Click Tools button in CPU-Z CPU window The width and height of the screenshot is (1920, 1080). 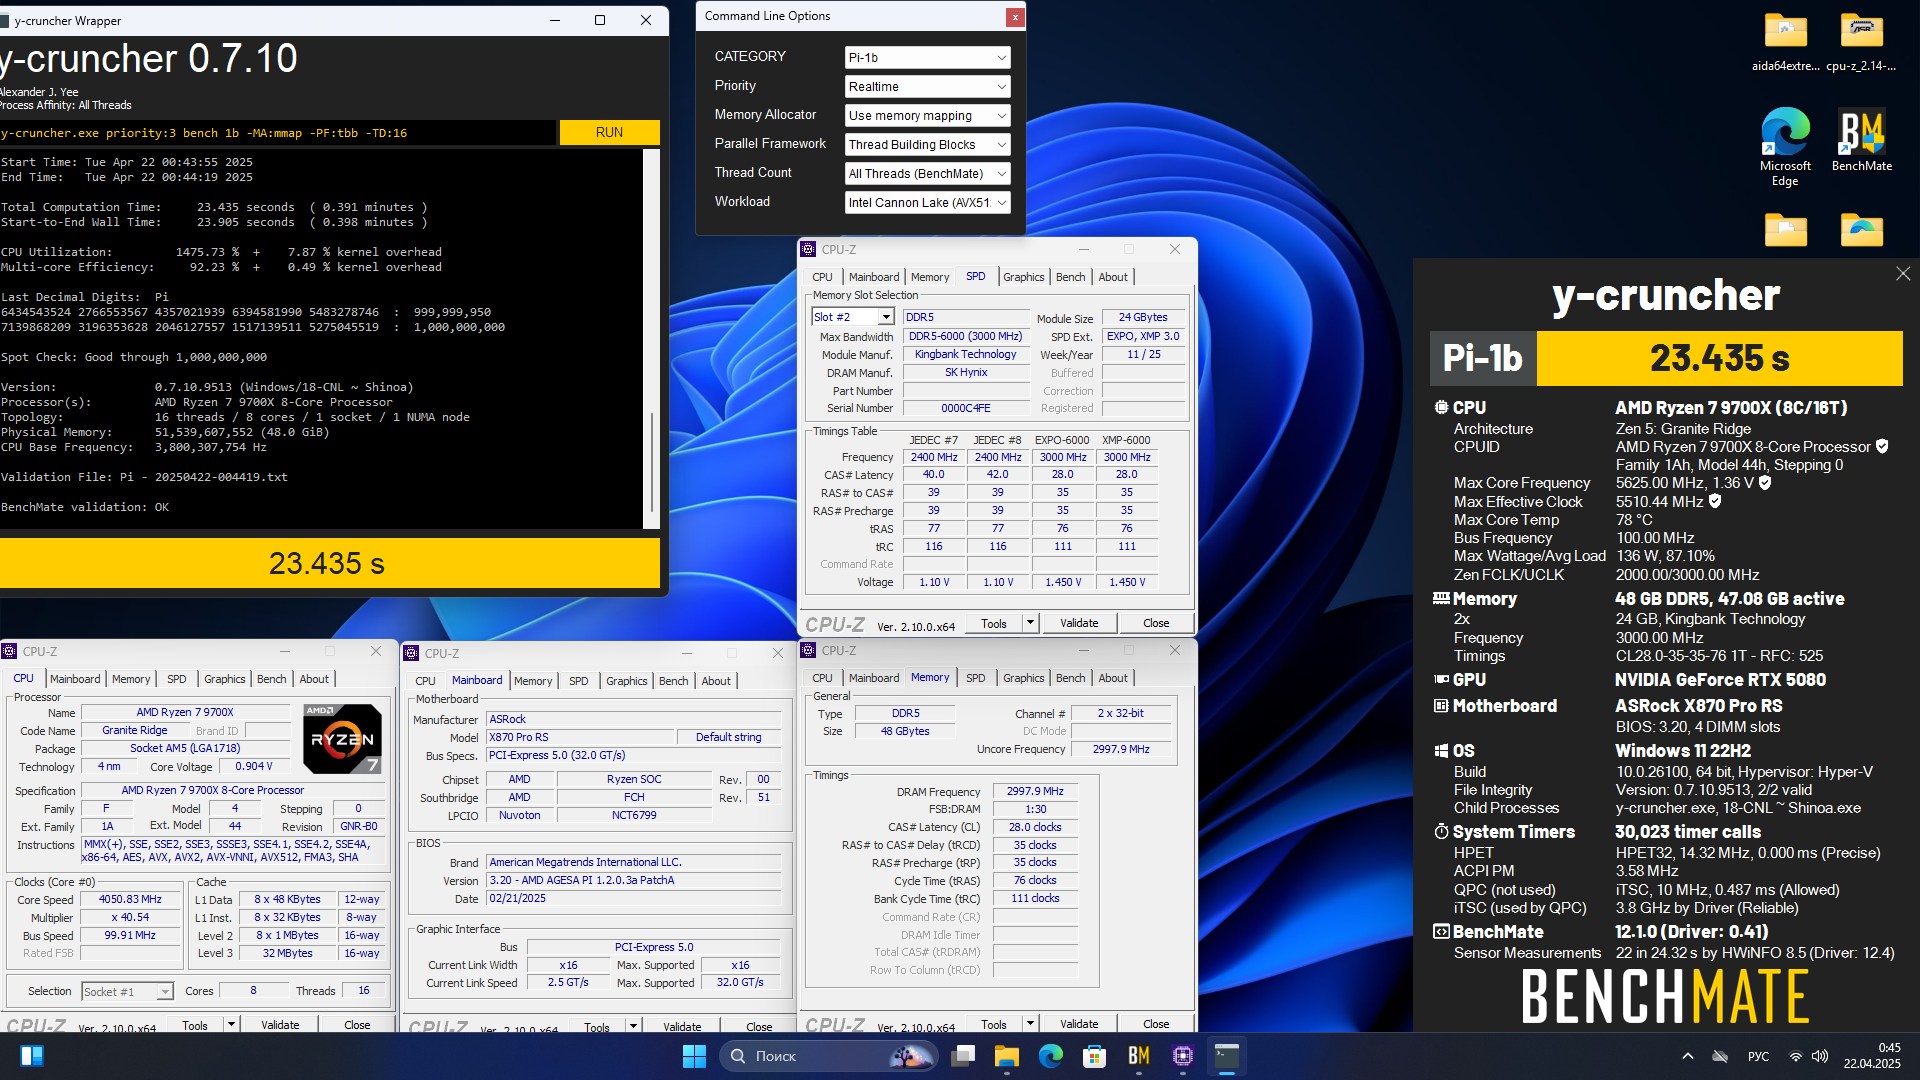click(x=195, y=1025)
